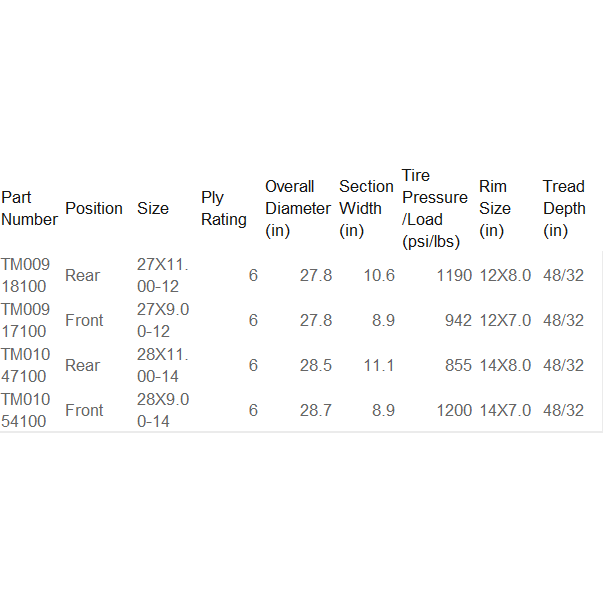Click the 14X8.0 rim size cell

pos(505,365)
